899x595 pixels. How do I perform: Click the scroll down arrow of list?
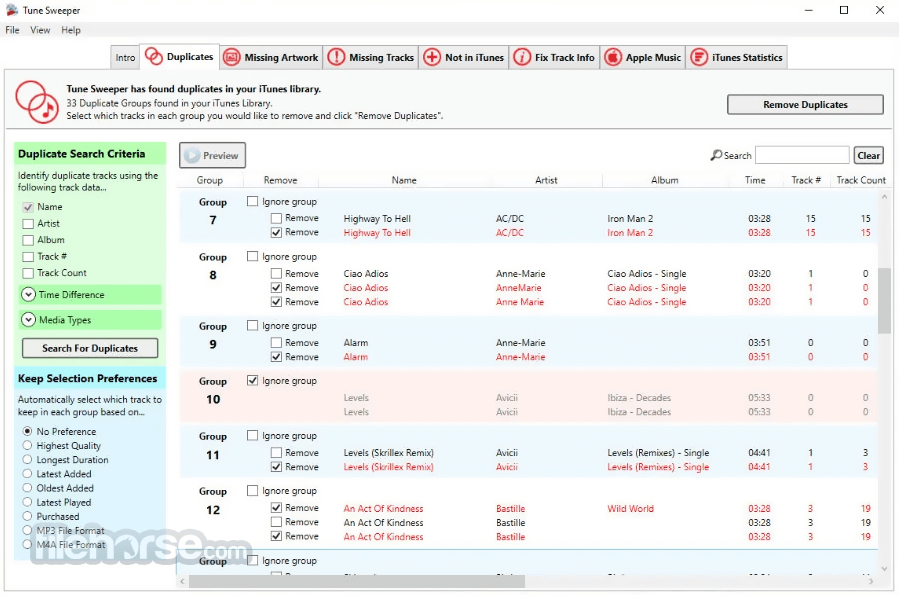pyautogui.click(x=884, y=569)
